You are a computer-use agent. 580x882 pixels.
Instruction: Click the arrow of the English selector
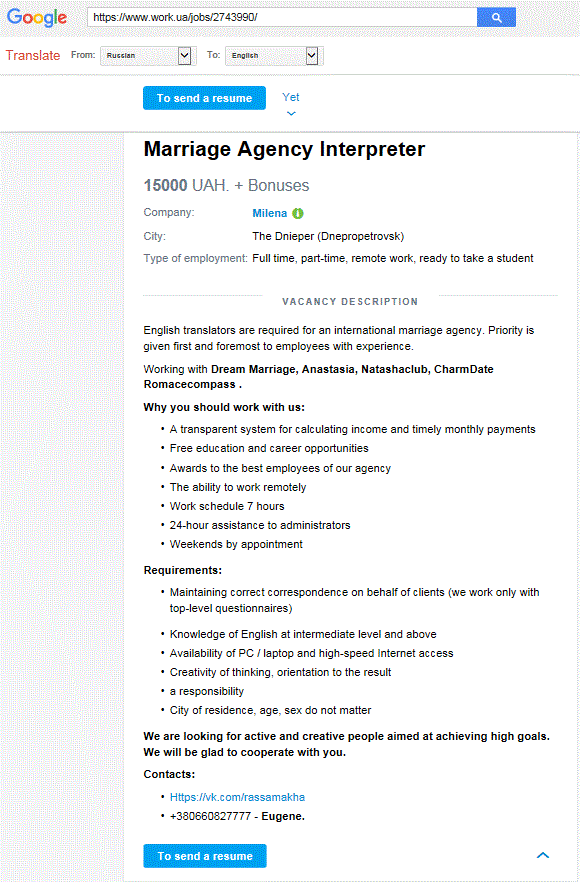click(x=312, y=56)
